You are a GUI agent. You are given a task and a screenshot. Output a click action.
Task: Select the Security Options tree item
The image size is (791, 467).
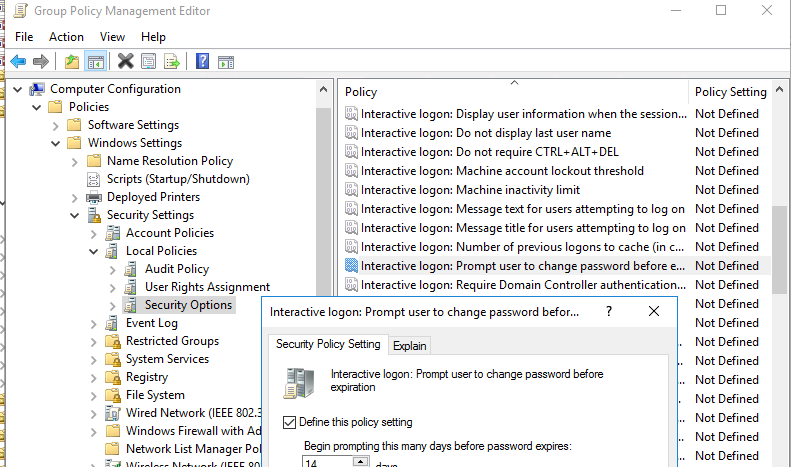pos(188,305)
